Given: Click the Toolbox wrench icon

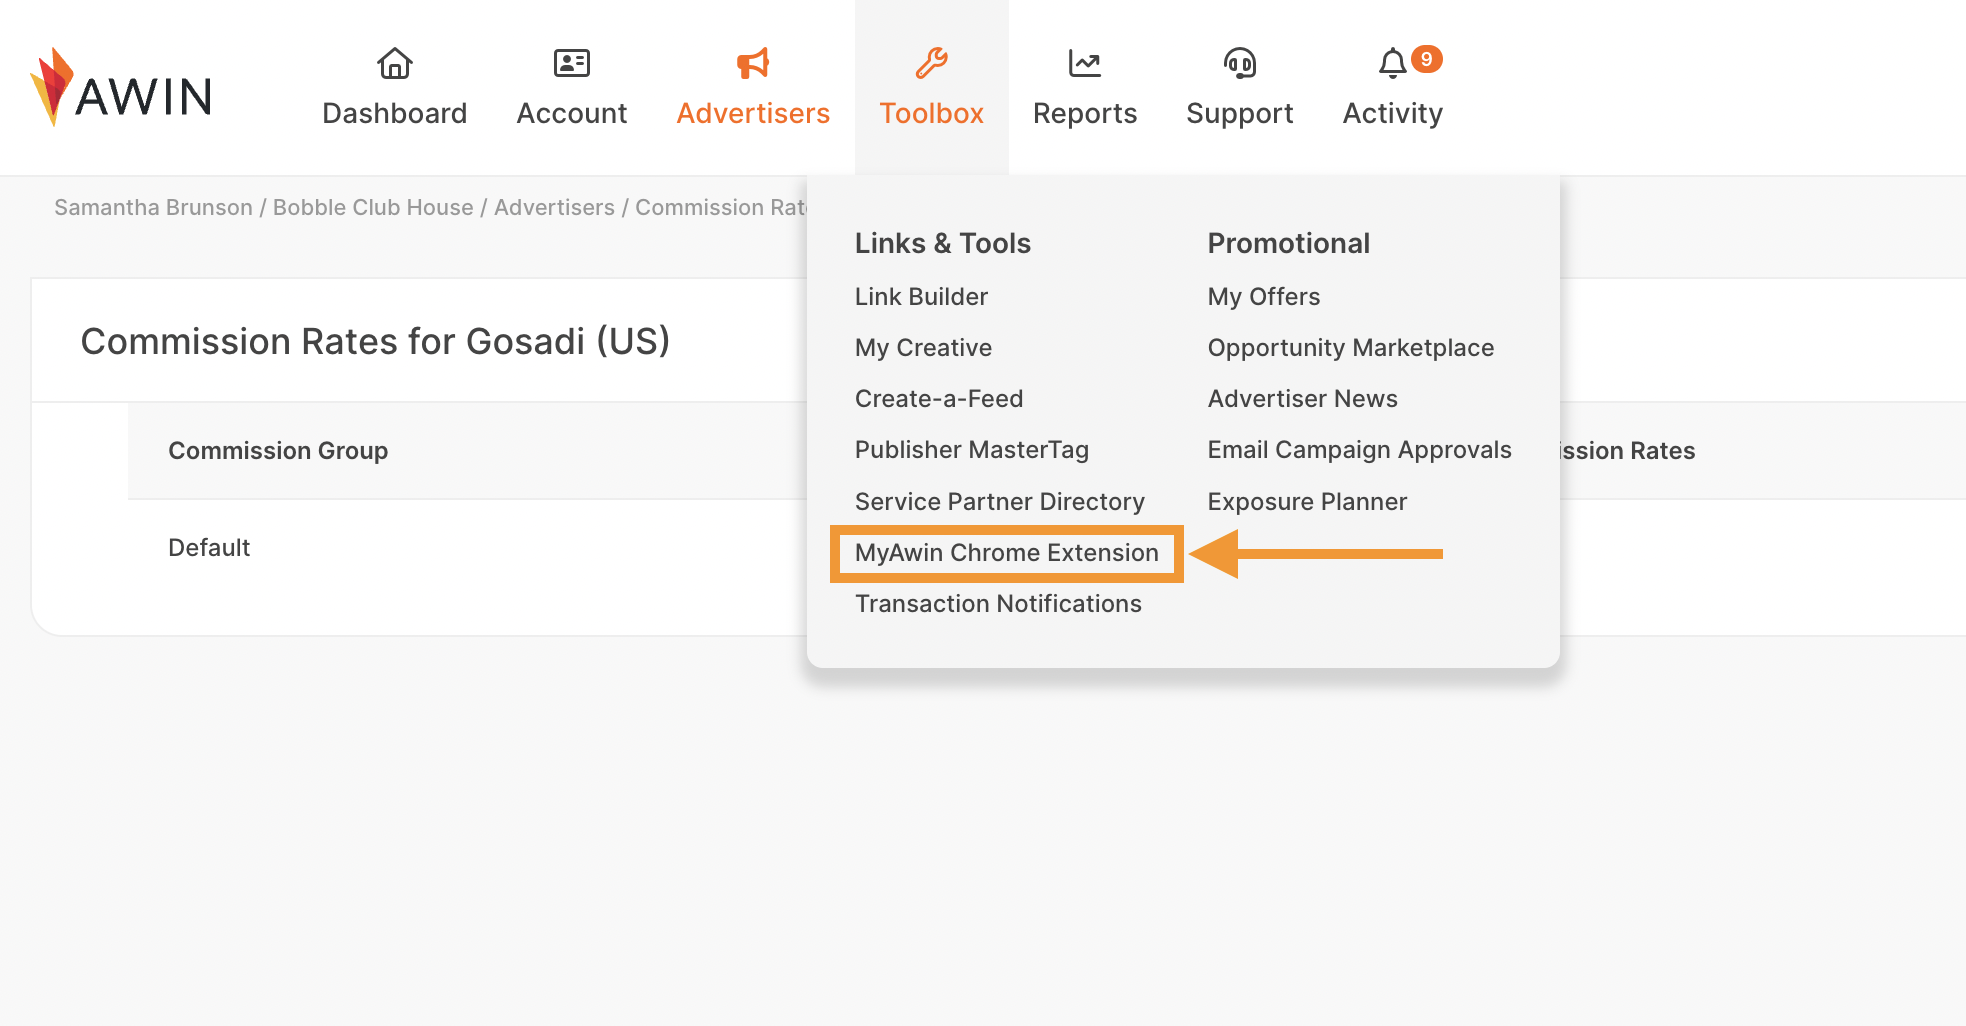Looking at the screenshot, I should pos(932,63).
